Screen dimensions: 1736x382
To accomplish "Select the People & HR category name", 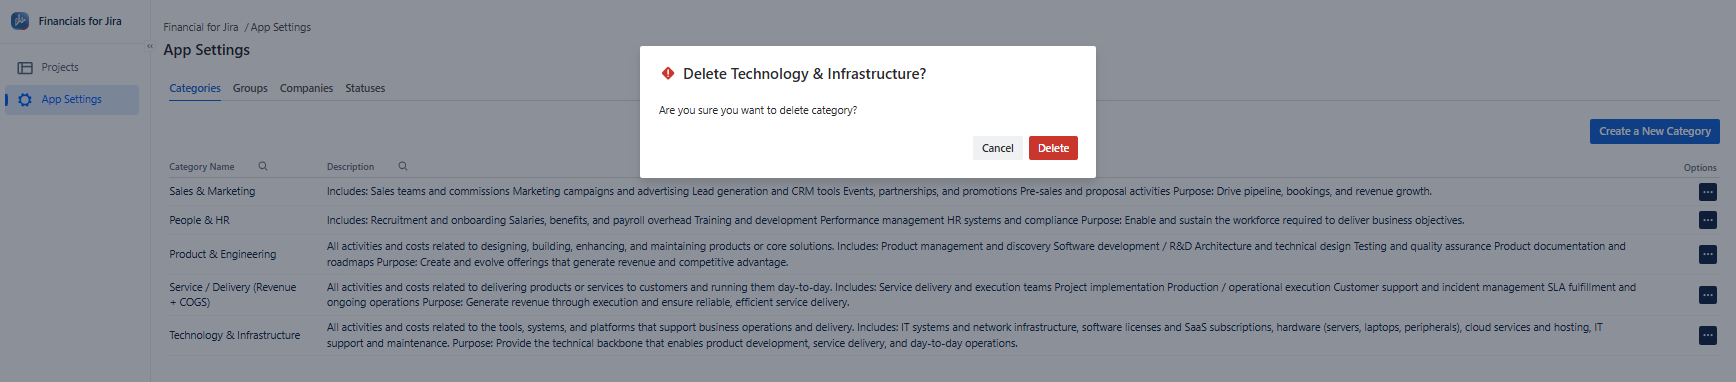I will tap(199, 220).
